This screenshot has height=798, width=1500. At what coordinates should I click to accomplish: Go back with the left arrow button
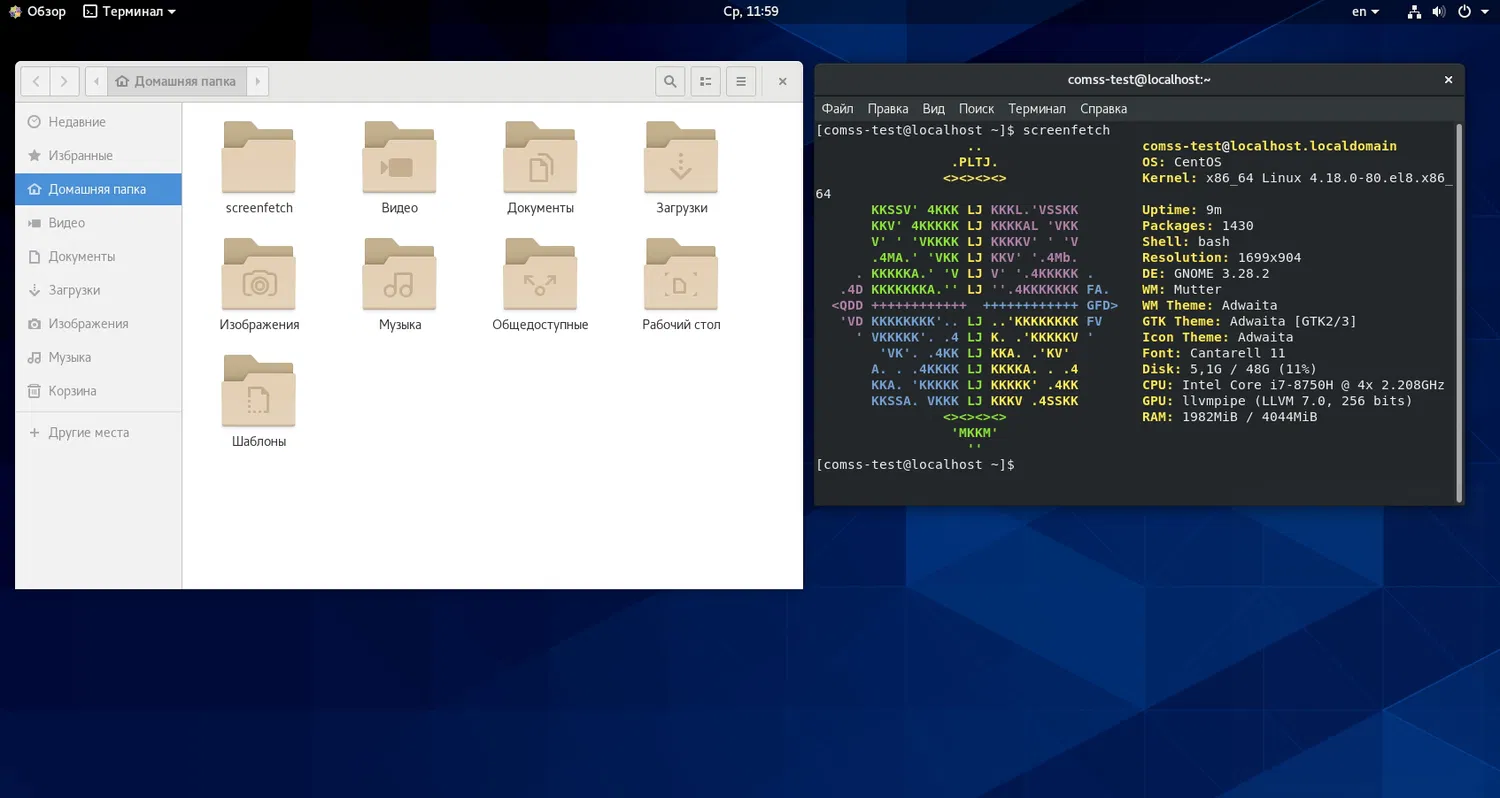tap(36, 81)
